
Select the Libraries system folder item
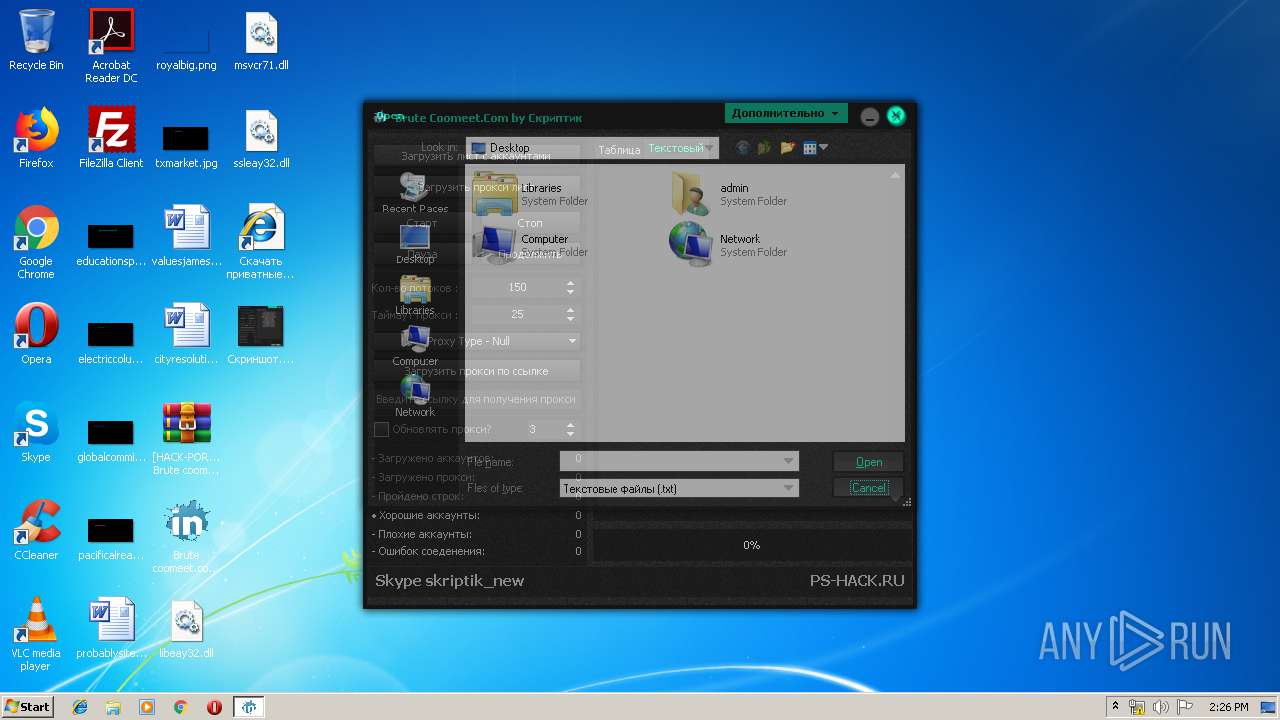pos(531,193)
